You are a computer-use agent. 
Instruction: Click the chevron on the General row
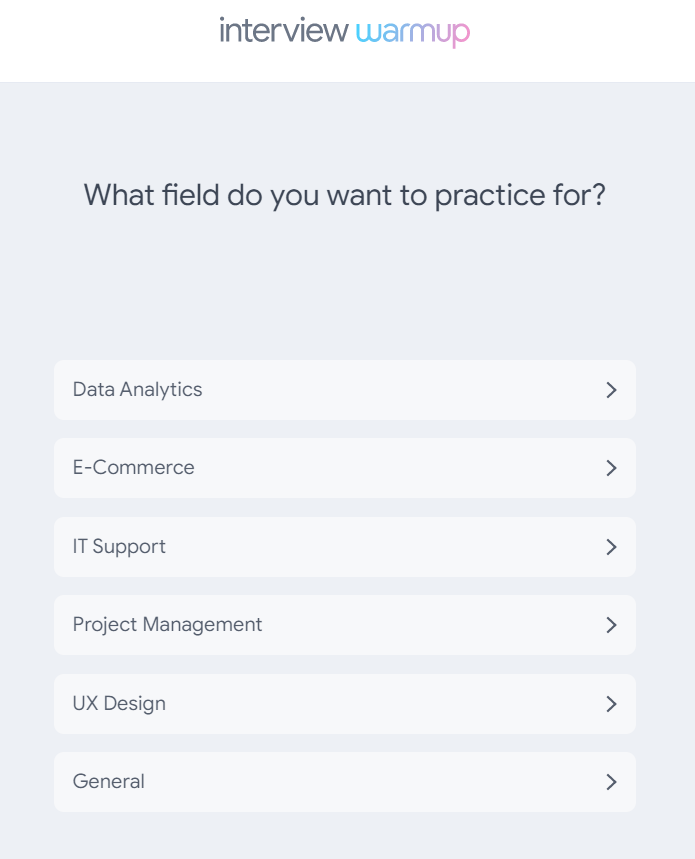tap(611, 782)
